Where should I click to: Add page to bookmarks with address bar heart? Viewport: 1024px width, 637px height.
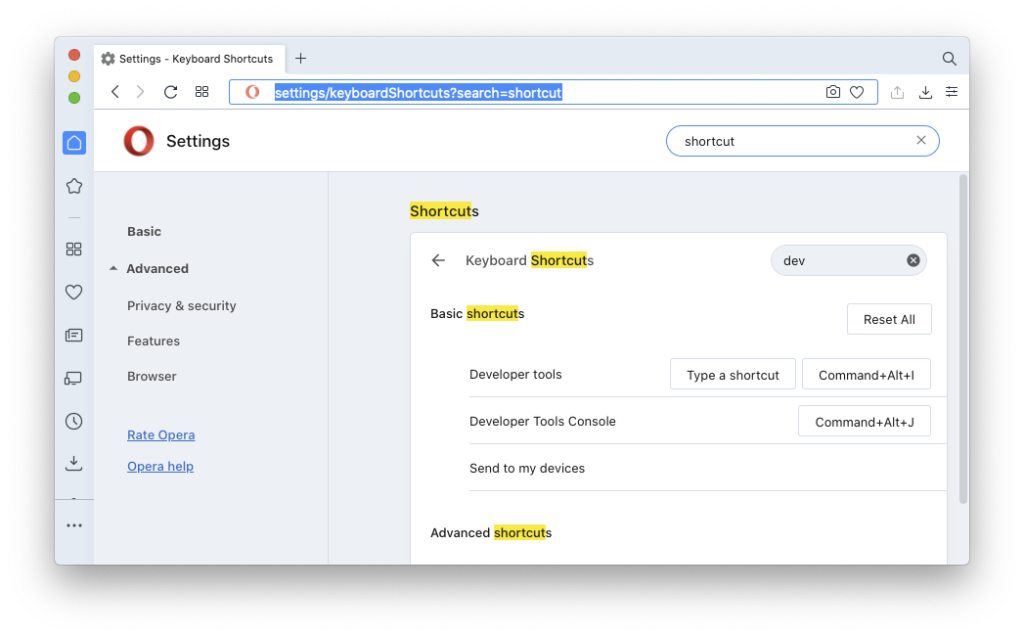[857, 92]
